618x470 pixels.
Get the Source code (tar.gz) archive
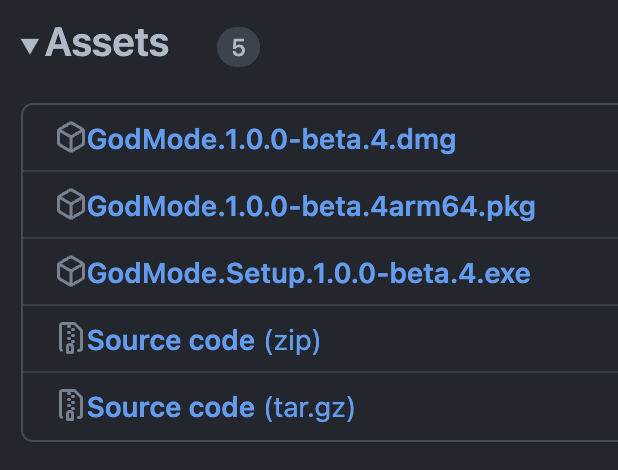click(221, 408)
